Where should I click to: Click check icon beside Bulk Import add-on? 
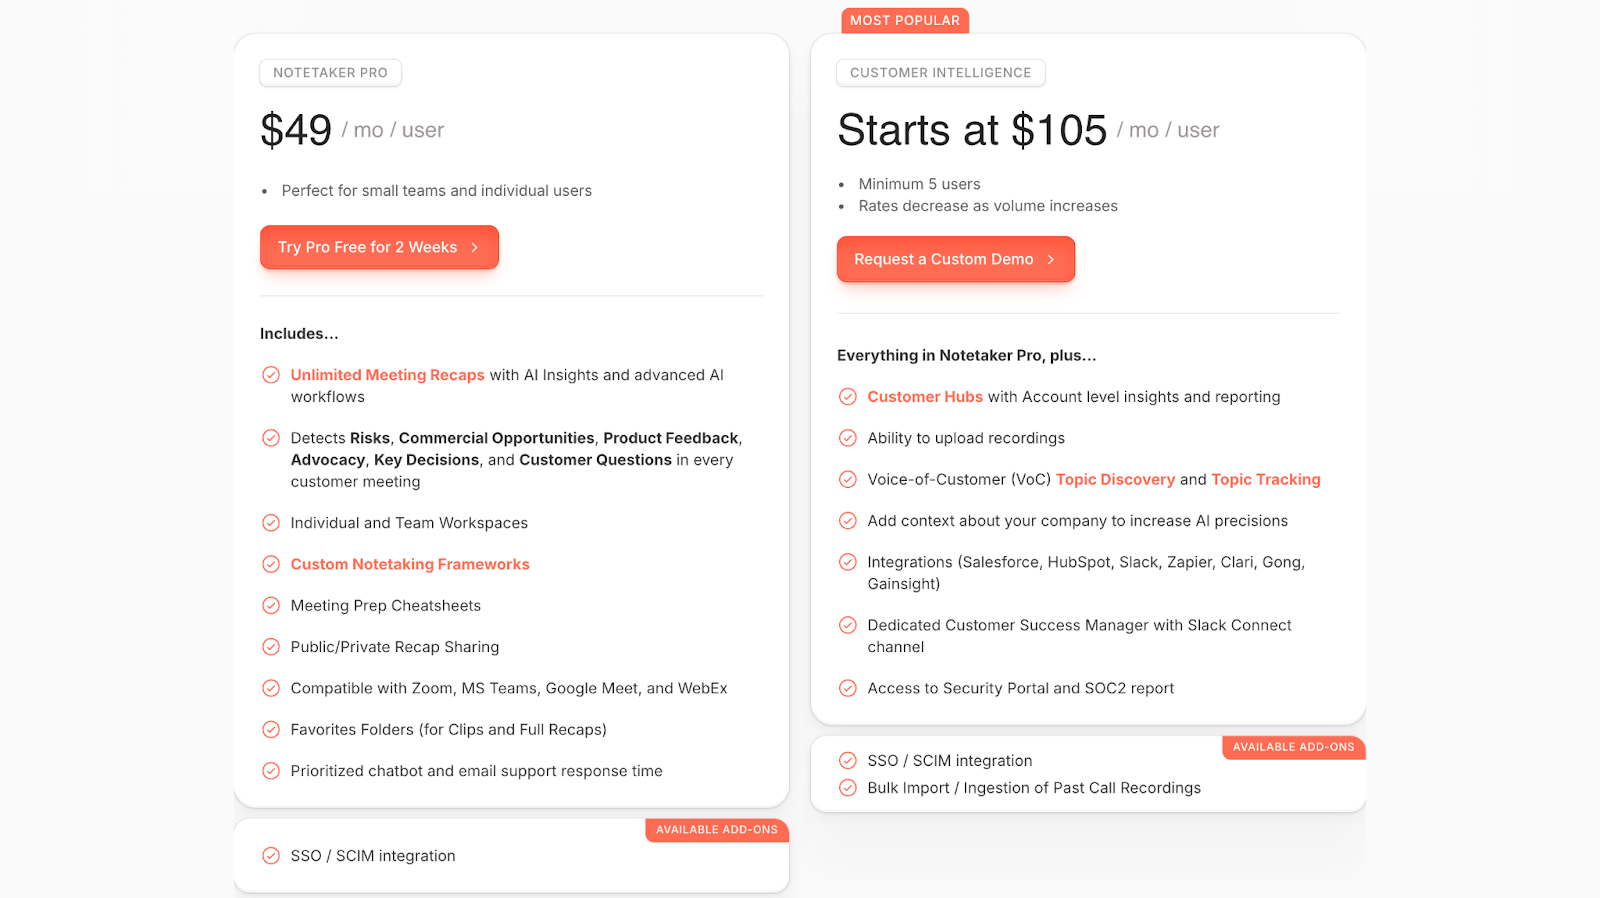(848, 788)
